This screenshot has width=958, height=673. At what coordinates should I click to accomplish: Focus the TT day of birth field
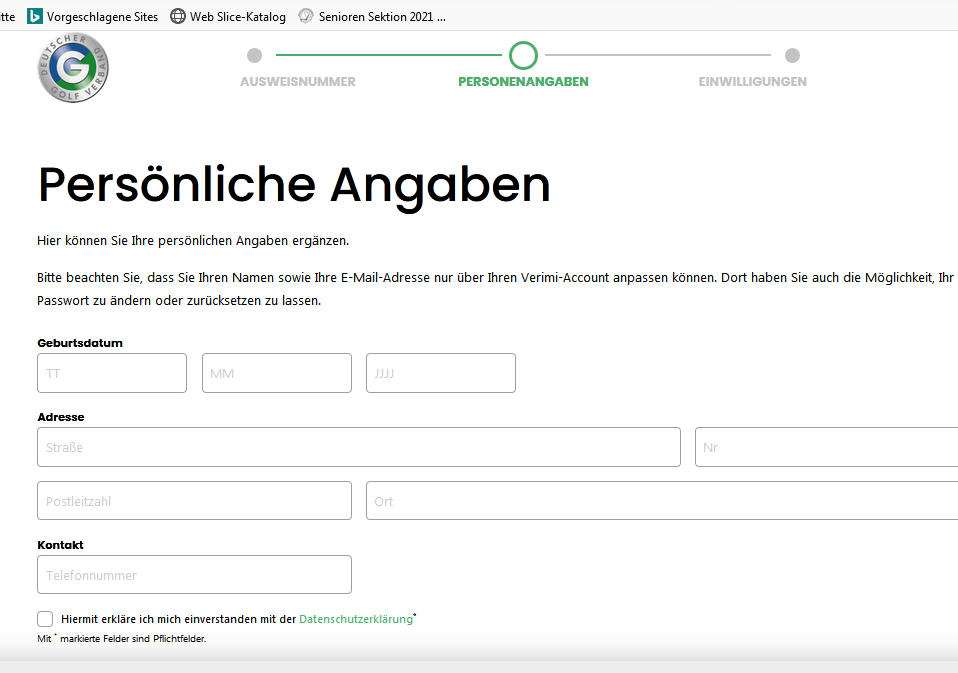pyautogui.click(x=112, y=373)
